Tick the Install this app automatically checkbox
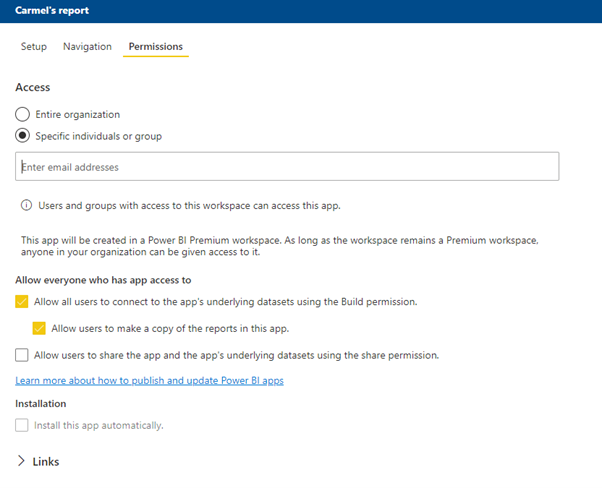The width and height of the screenshot is (602, 488). coord(22,425)
